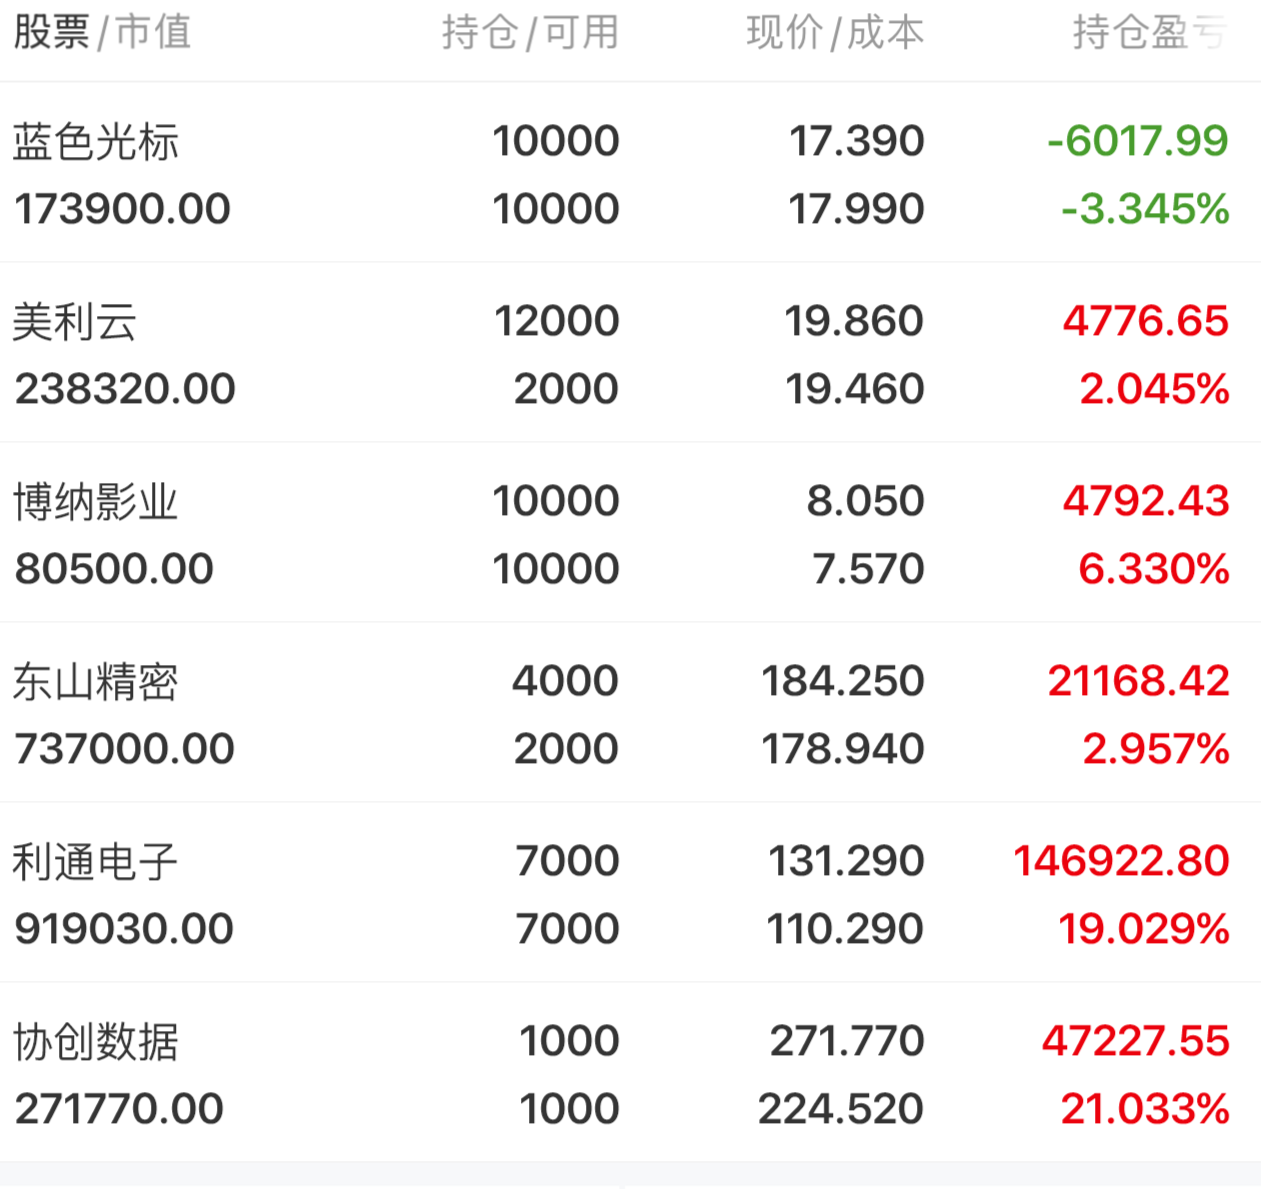The height and width of the screenshot is (1189, 1261).
Task: Click the 持仓/可用 column header
Action: click(530, 33)
